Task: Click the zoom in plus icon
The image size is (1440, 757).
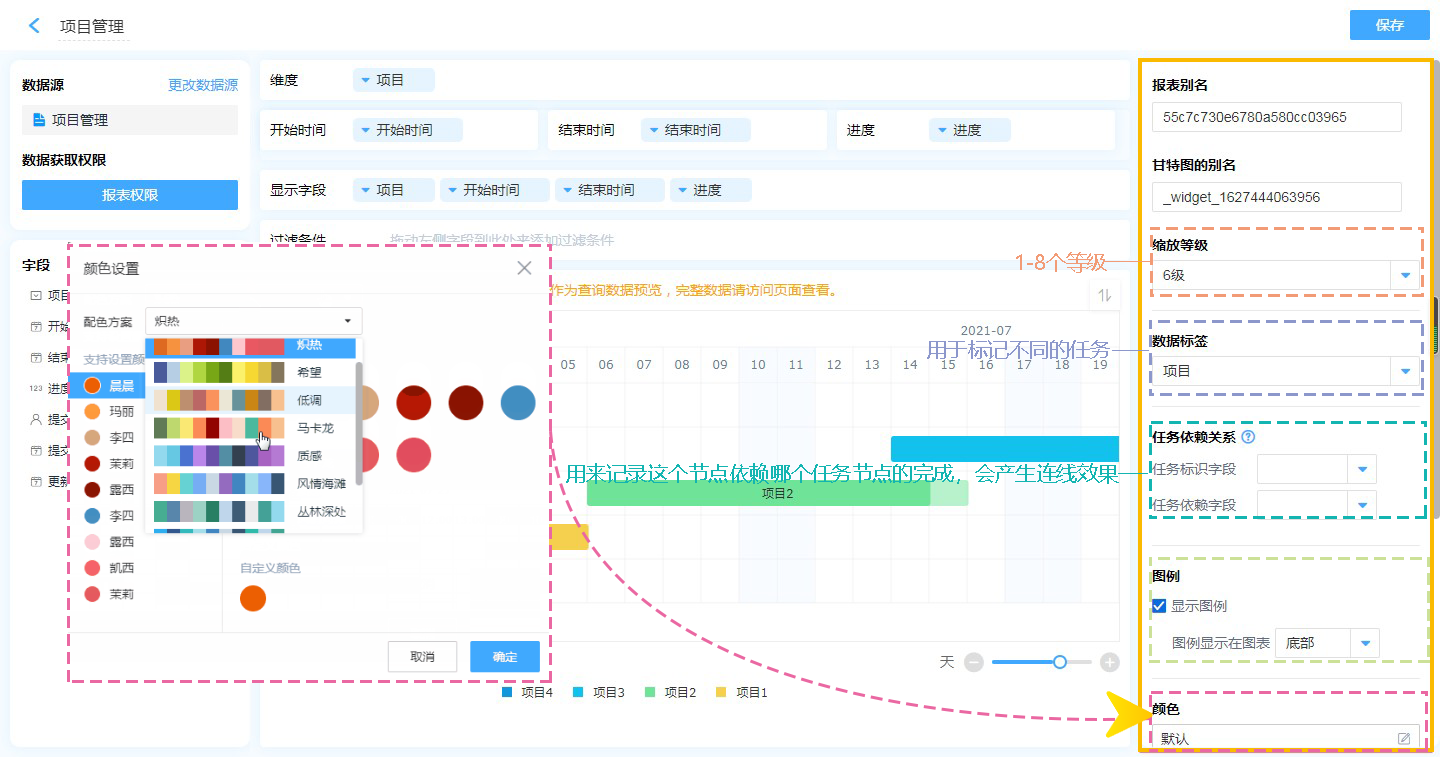Action: (x=1109, y=662)
